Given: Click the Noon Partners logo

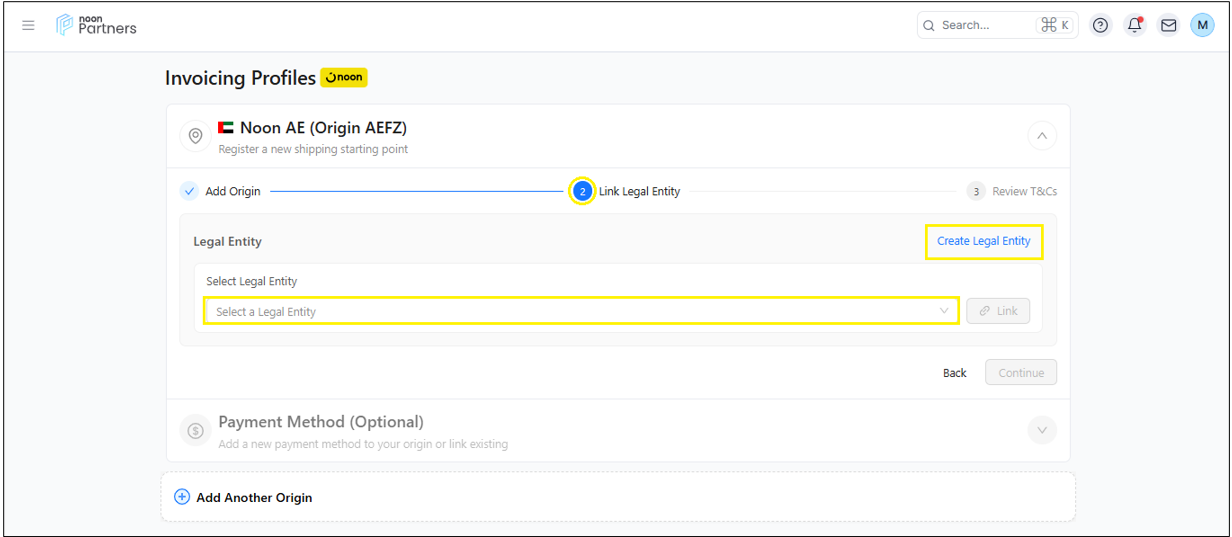Looking at the screenshot, I should pyautogui.click(x=97, y=25).
